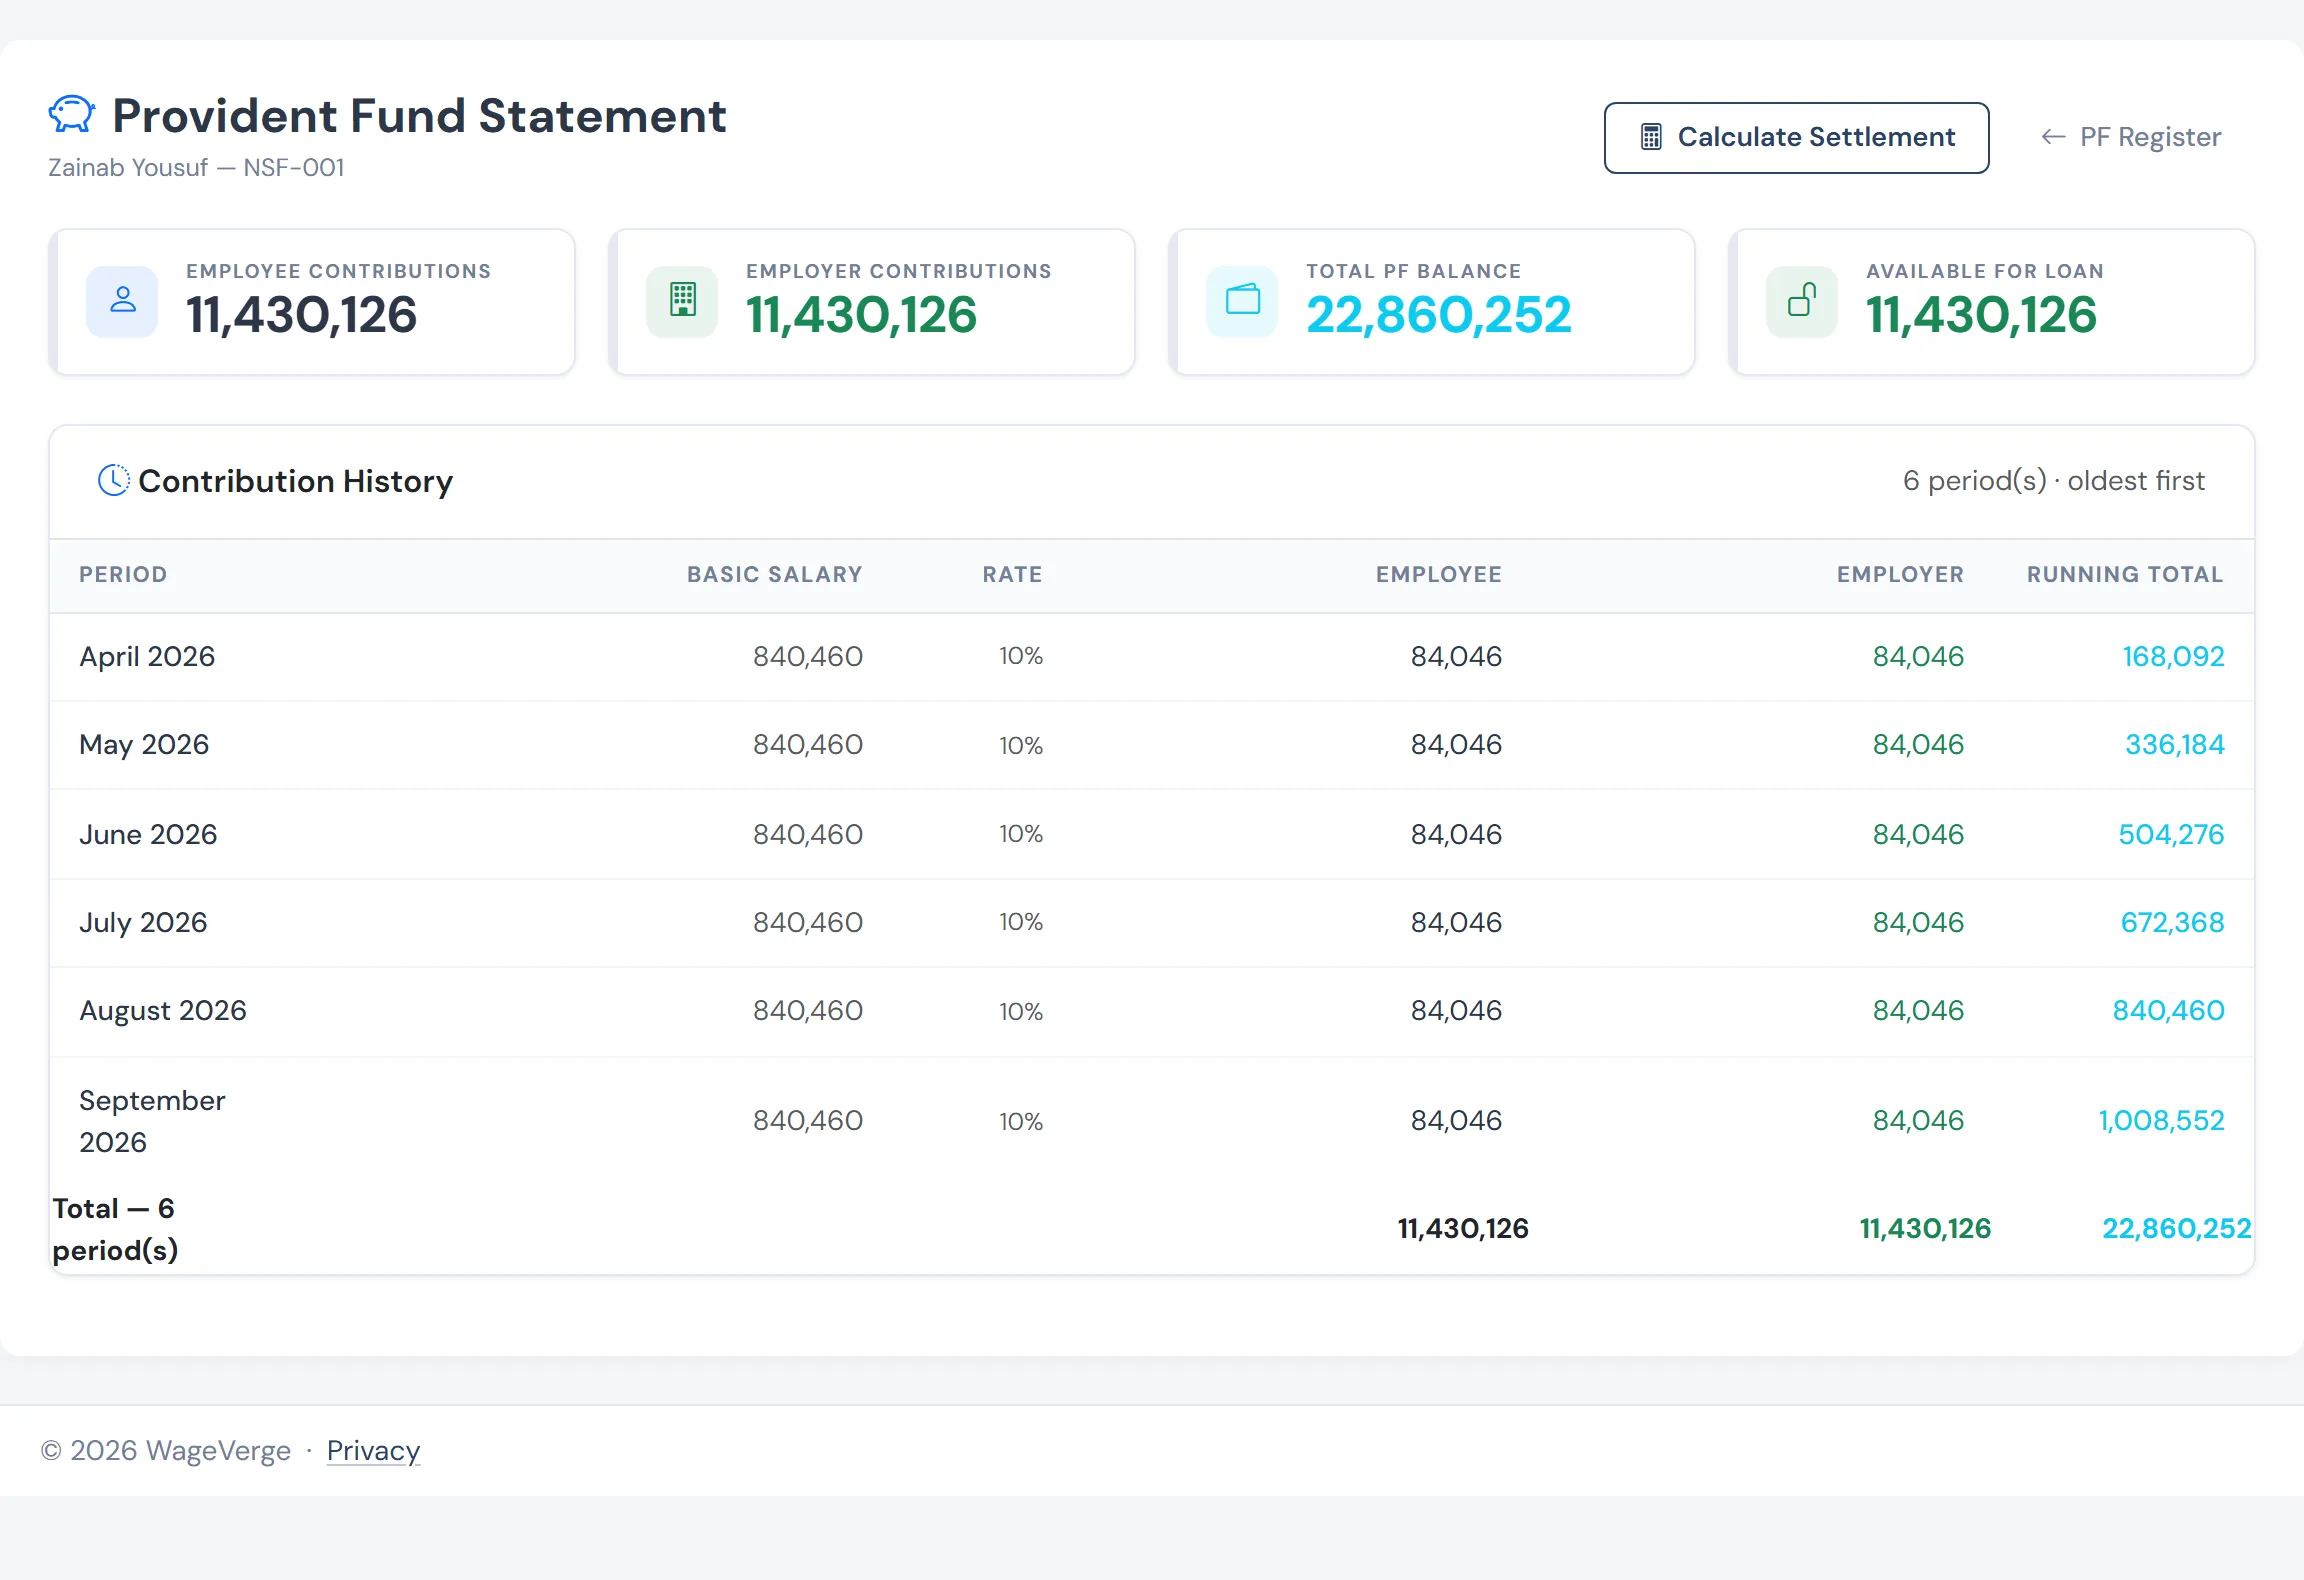Select the August 2026 period cell
Viewport: 2304px width, 1580px height.
coord(163,1010)
